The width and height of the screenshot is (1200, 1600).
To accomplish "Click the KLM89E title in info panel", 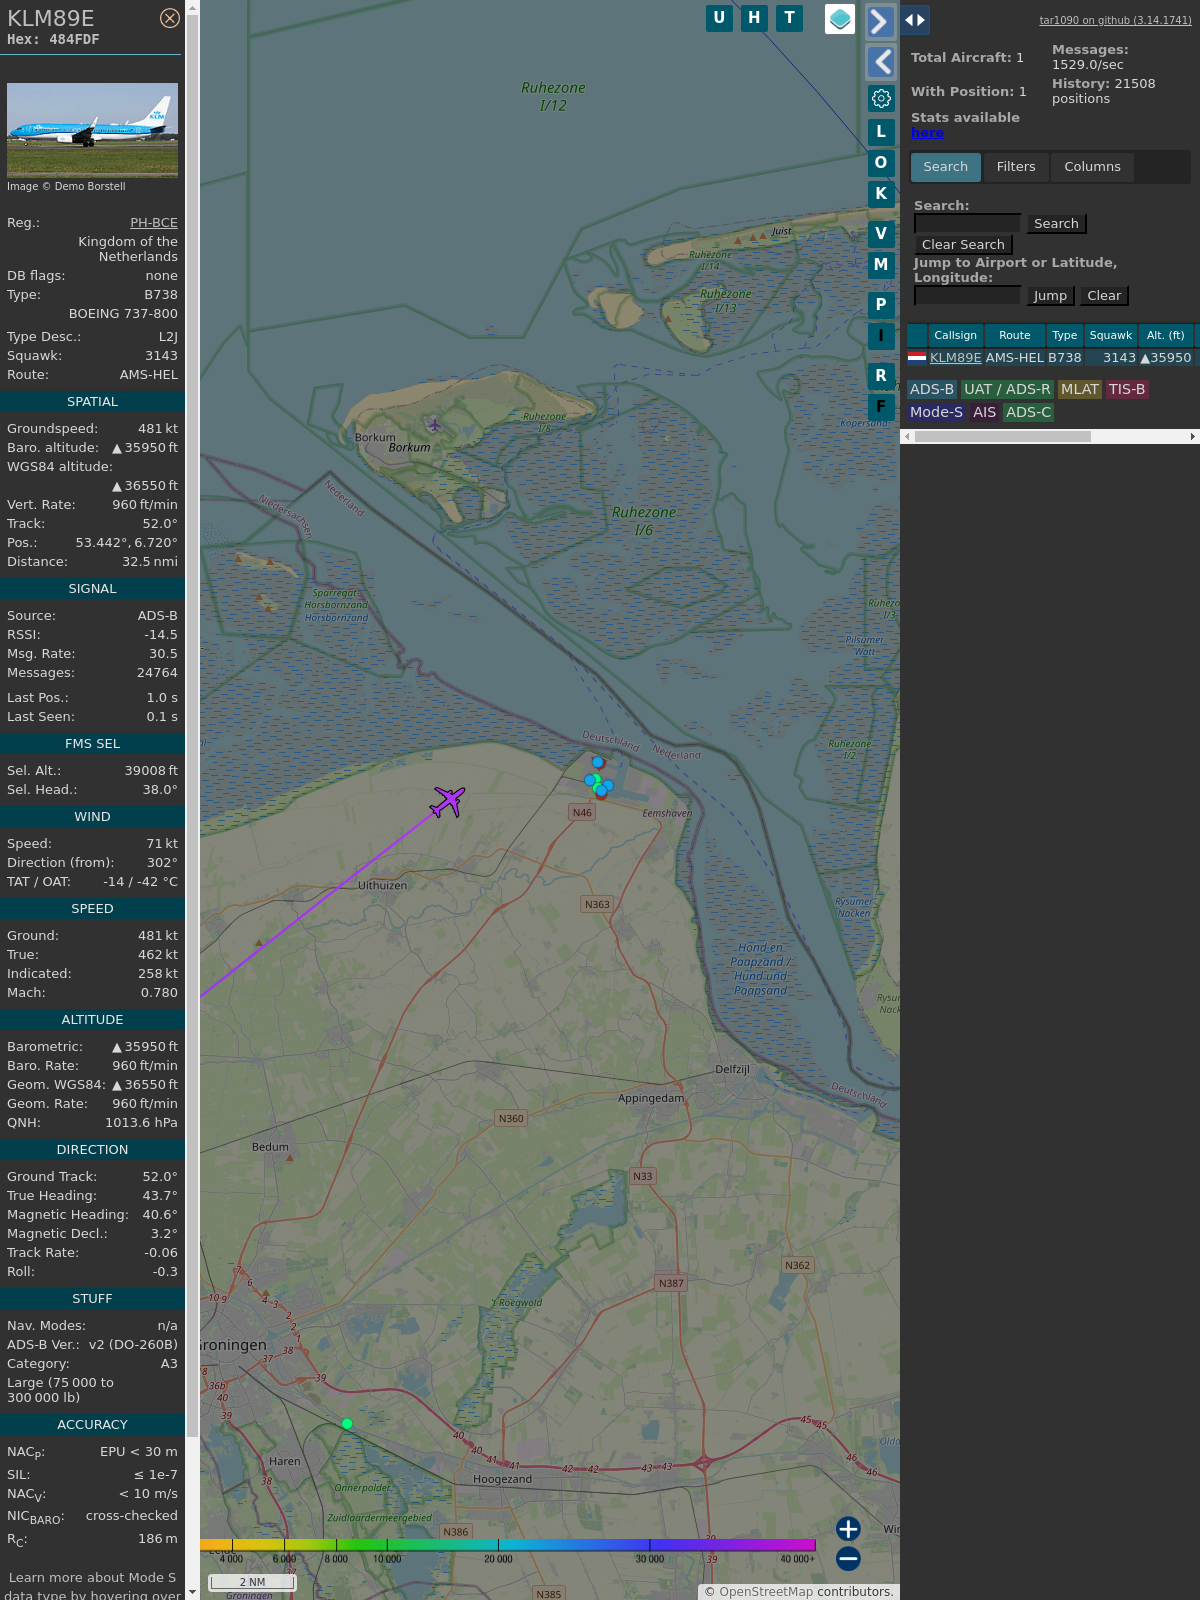I will pyautogui.click(x=51, y=18).
